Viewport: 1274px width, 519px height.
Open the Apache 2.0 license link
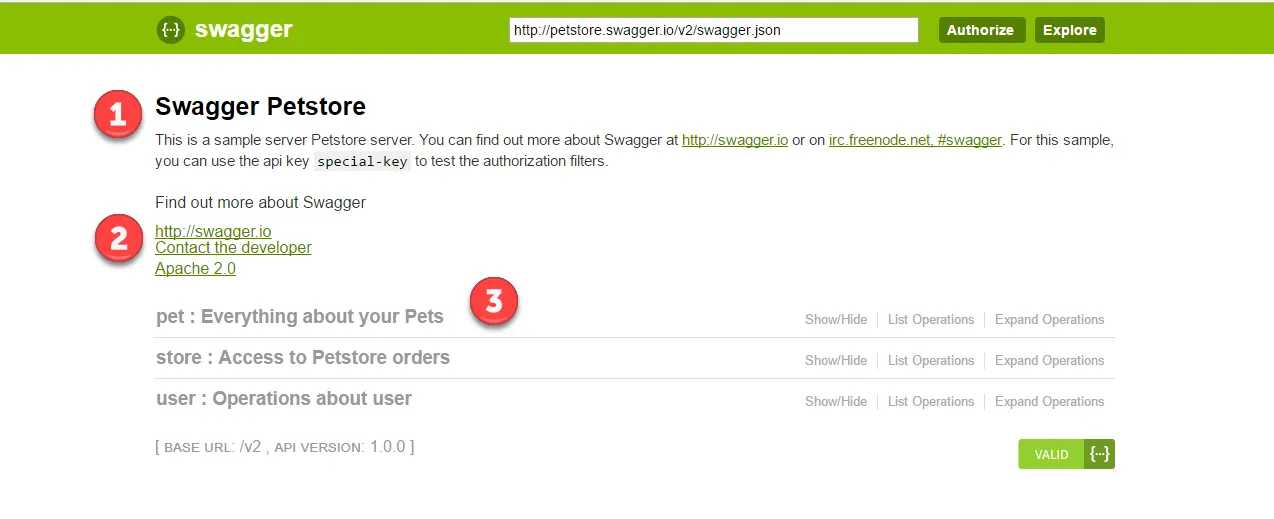pyautogui.click(x=195, y=269)
